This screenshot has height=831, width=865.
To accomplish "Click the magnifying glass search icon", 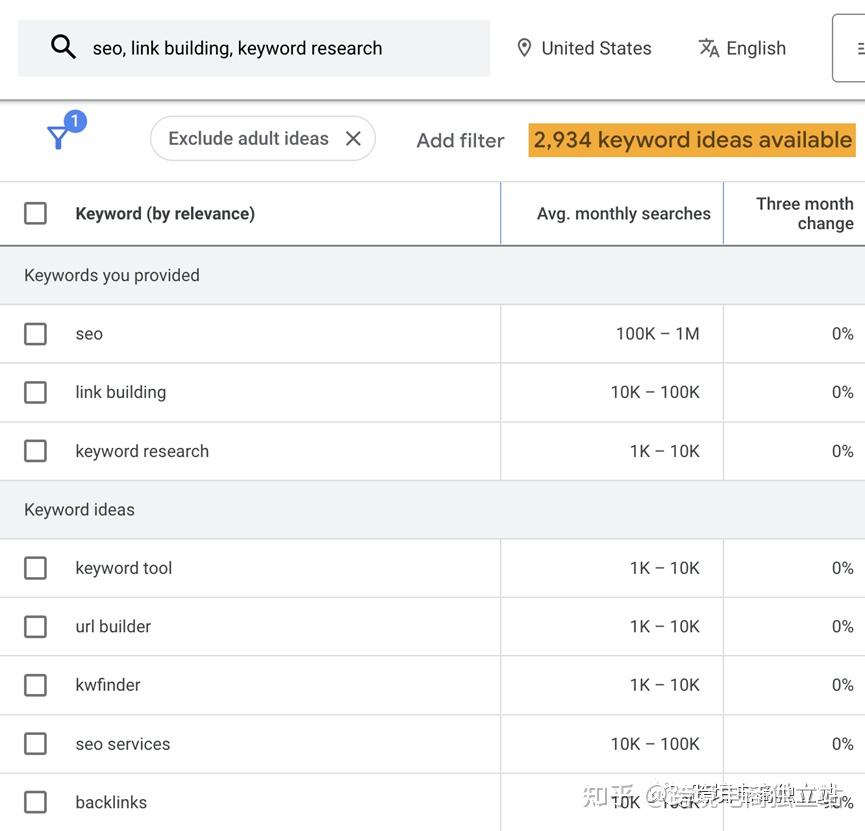I will pos(63,46).
